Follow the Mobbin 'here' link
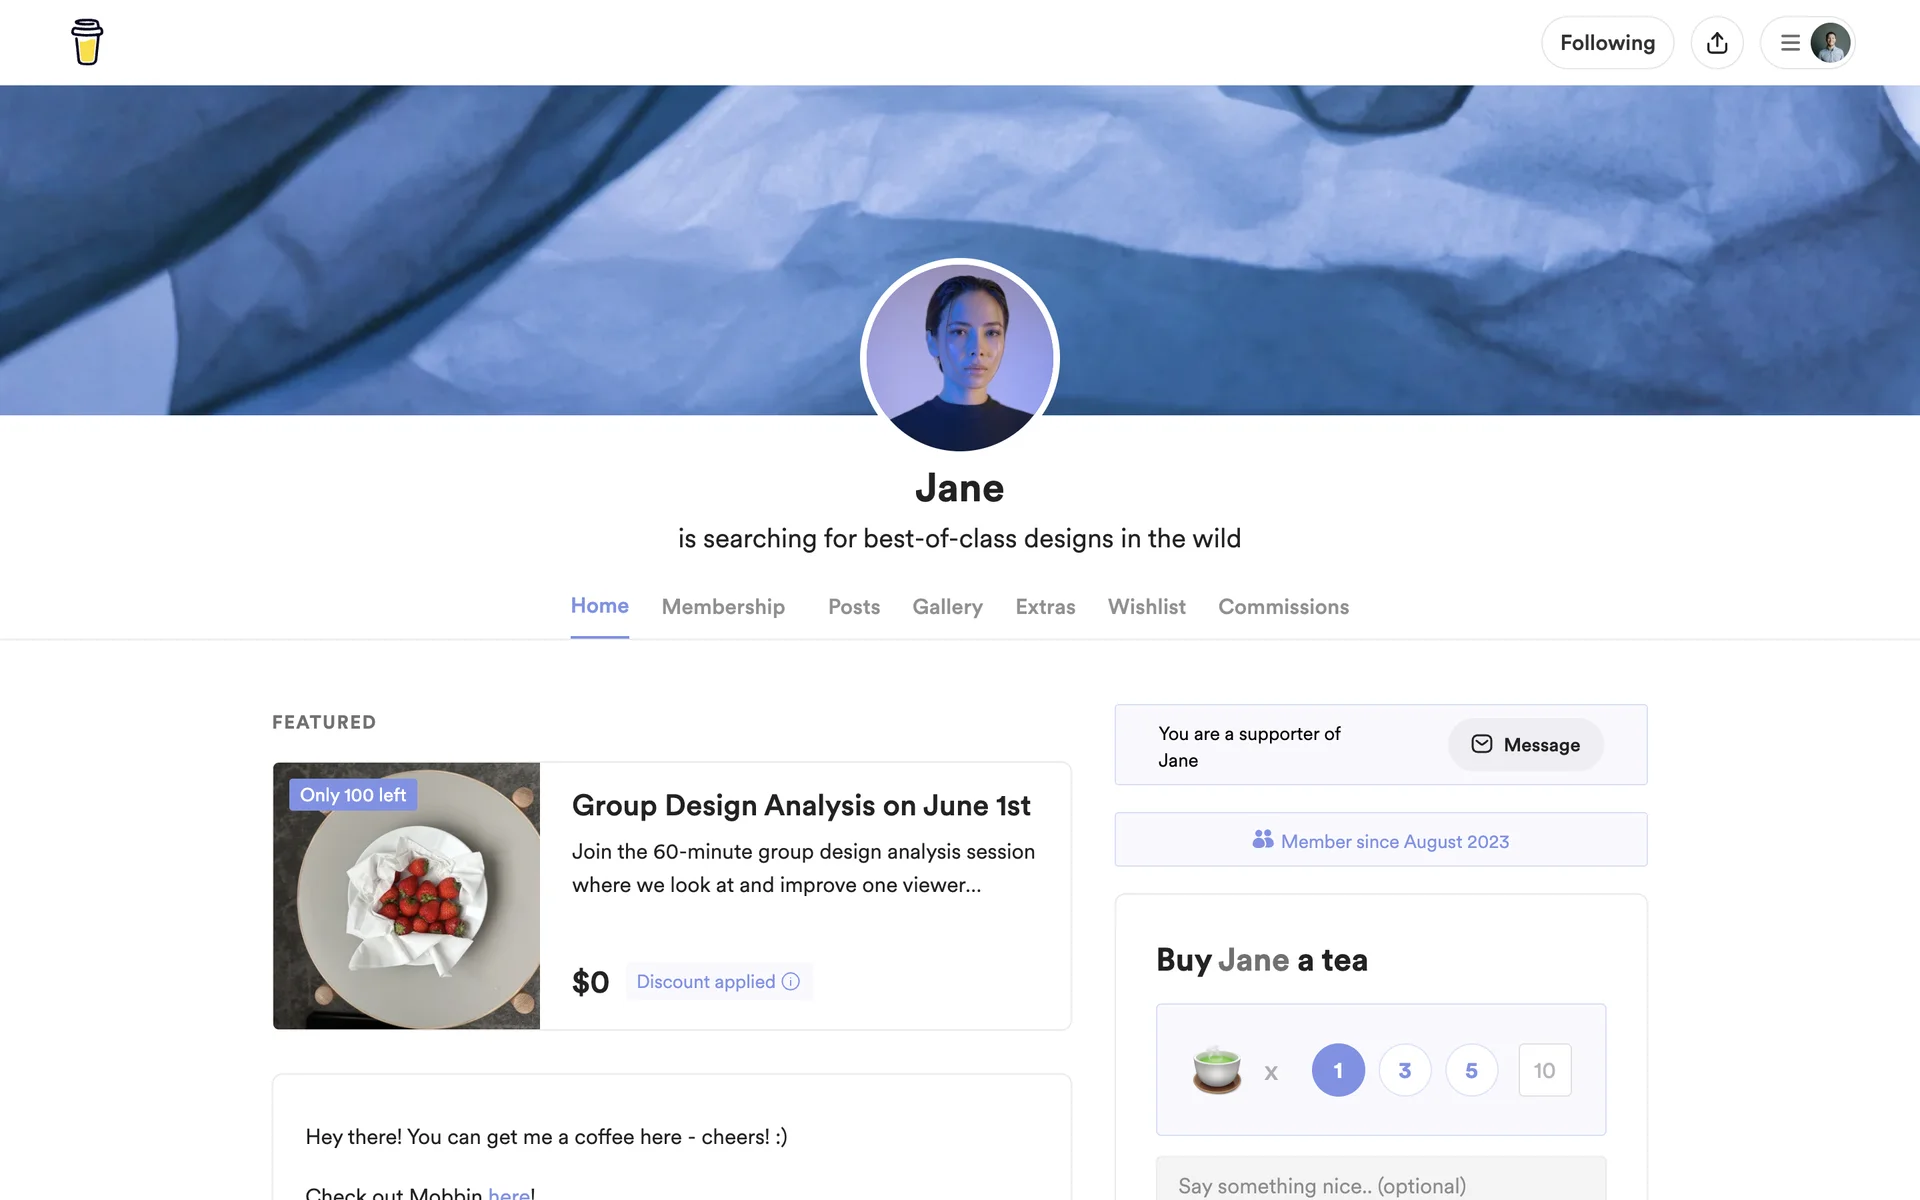Screen dimensions: 1920x1200 [509, 1192]
